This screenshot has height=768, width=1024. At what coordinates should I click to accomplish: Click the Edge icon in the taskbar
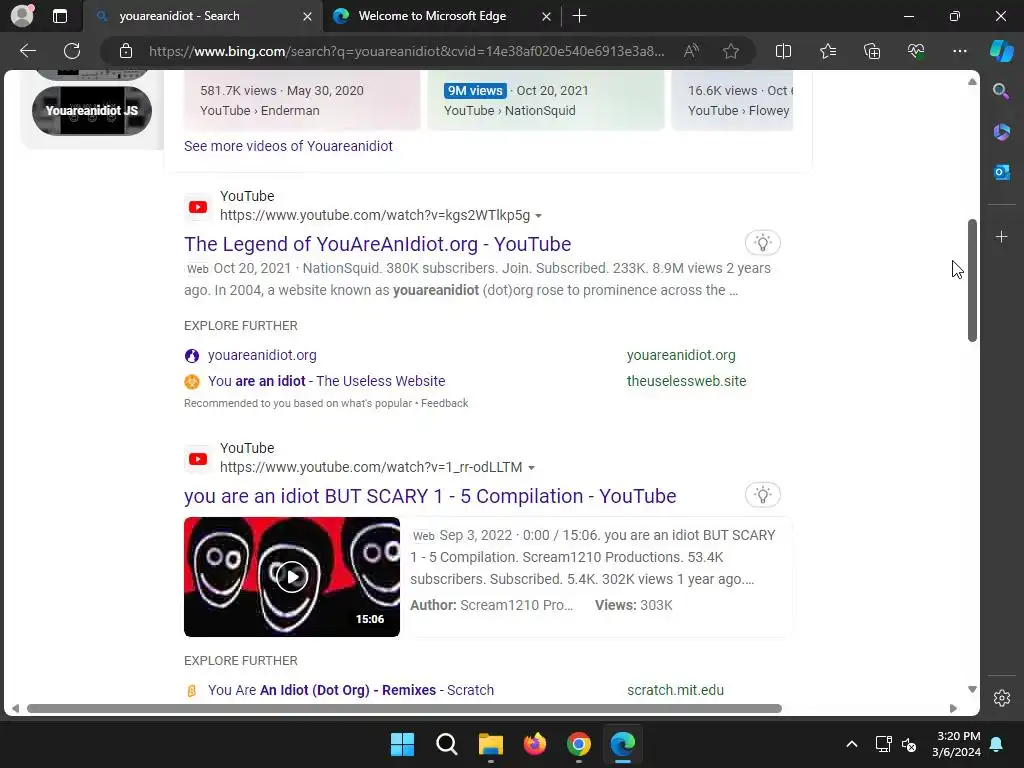622,744
